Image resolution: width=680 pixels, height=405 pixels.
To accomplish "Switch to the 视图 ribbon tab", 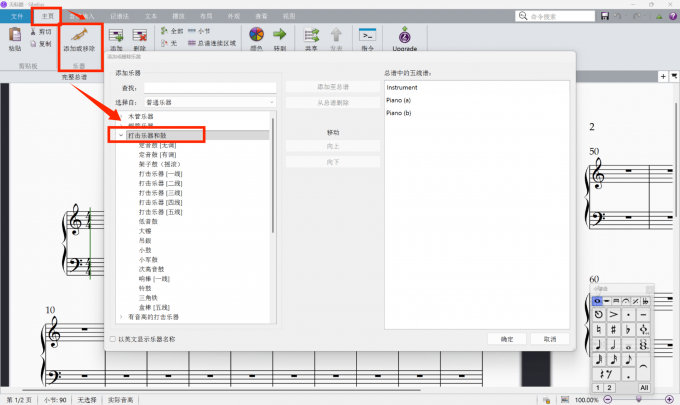I will tap(289, 16).
